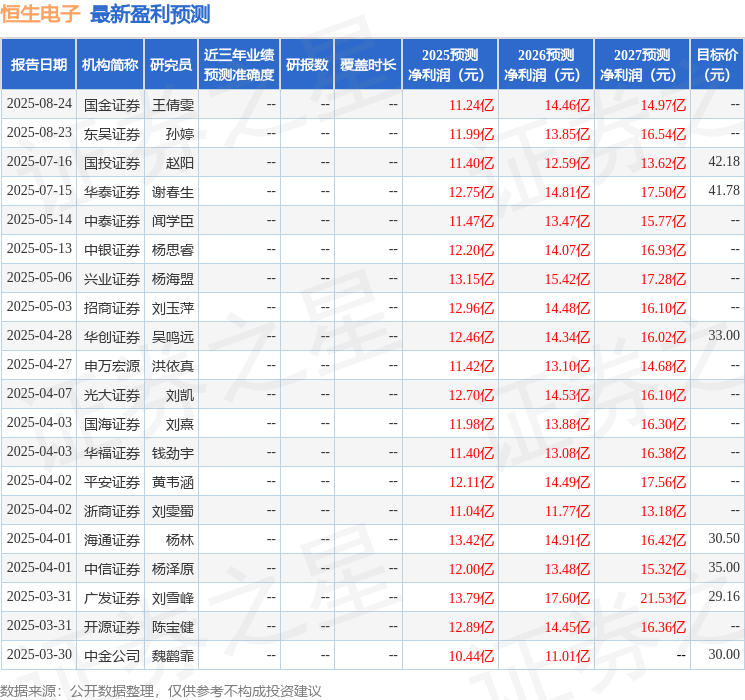The image size is (745, 700).
Task: Select the 17.56亿 forecast value
Action: [663, 482]
